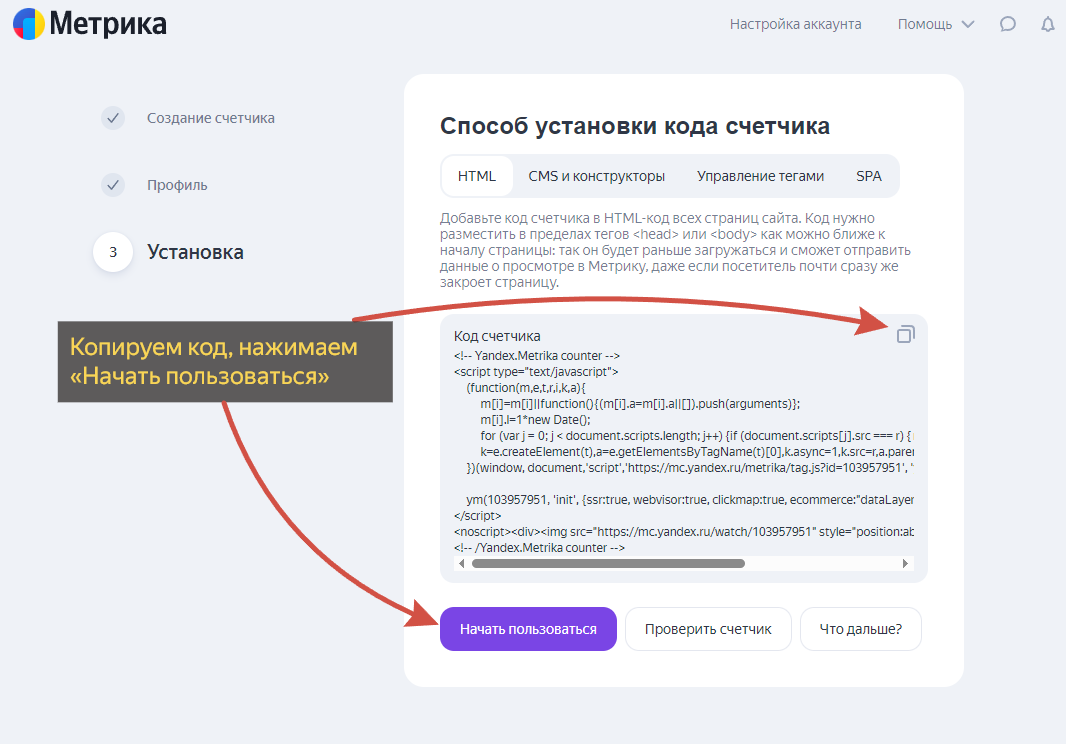
Task: Click the 'k=e.createElement(t)' code line
Action: click(x=696, y=452)
